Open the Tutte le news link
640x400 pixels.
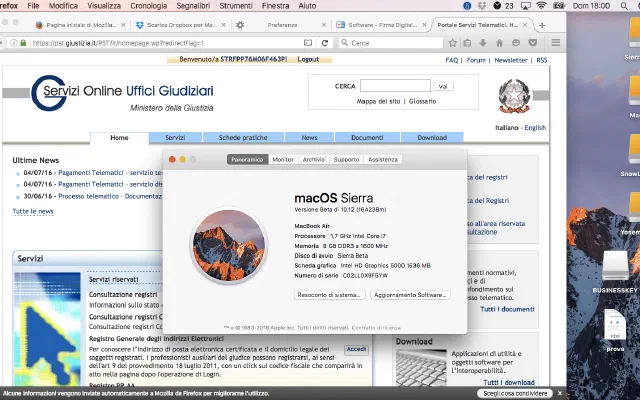33,211
